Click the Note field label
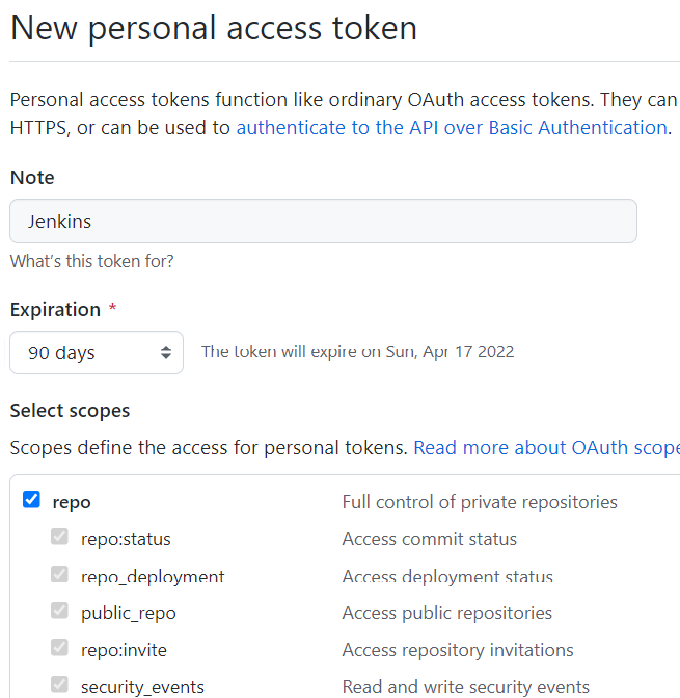Screen dimensions: 680x698 32,178
